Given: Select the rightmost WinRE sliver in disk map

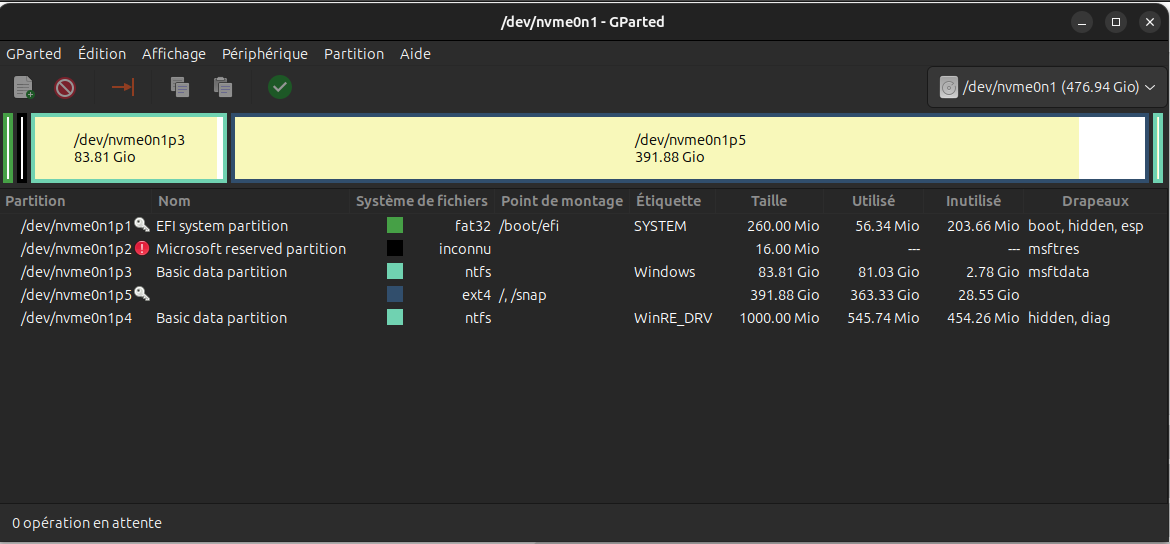Looking at the screenshot, I should pos(1158,148).
